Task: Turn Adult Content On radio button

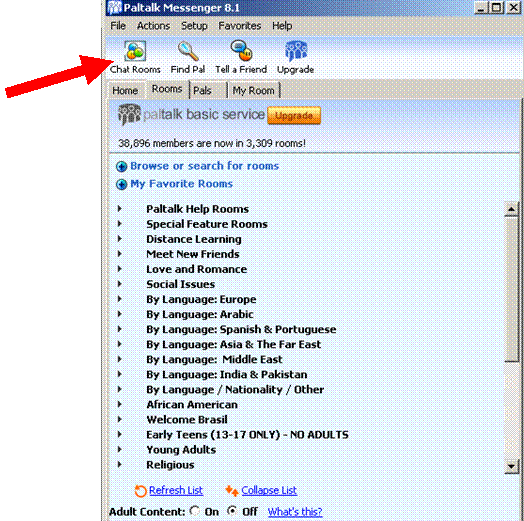Action: point(194,511)
